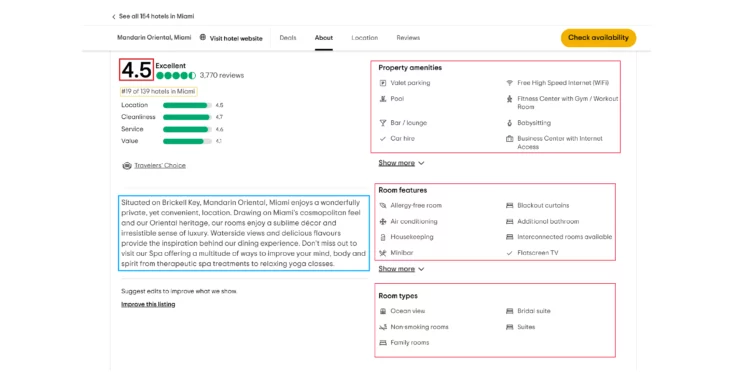Click #19 of 139 hotels in Miami

(158, 91)
